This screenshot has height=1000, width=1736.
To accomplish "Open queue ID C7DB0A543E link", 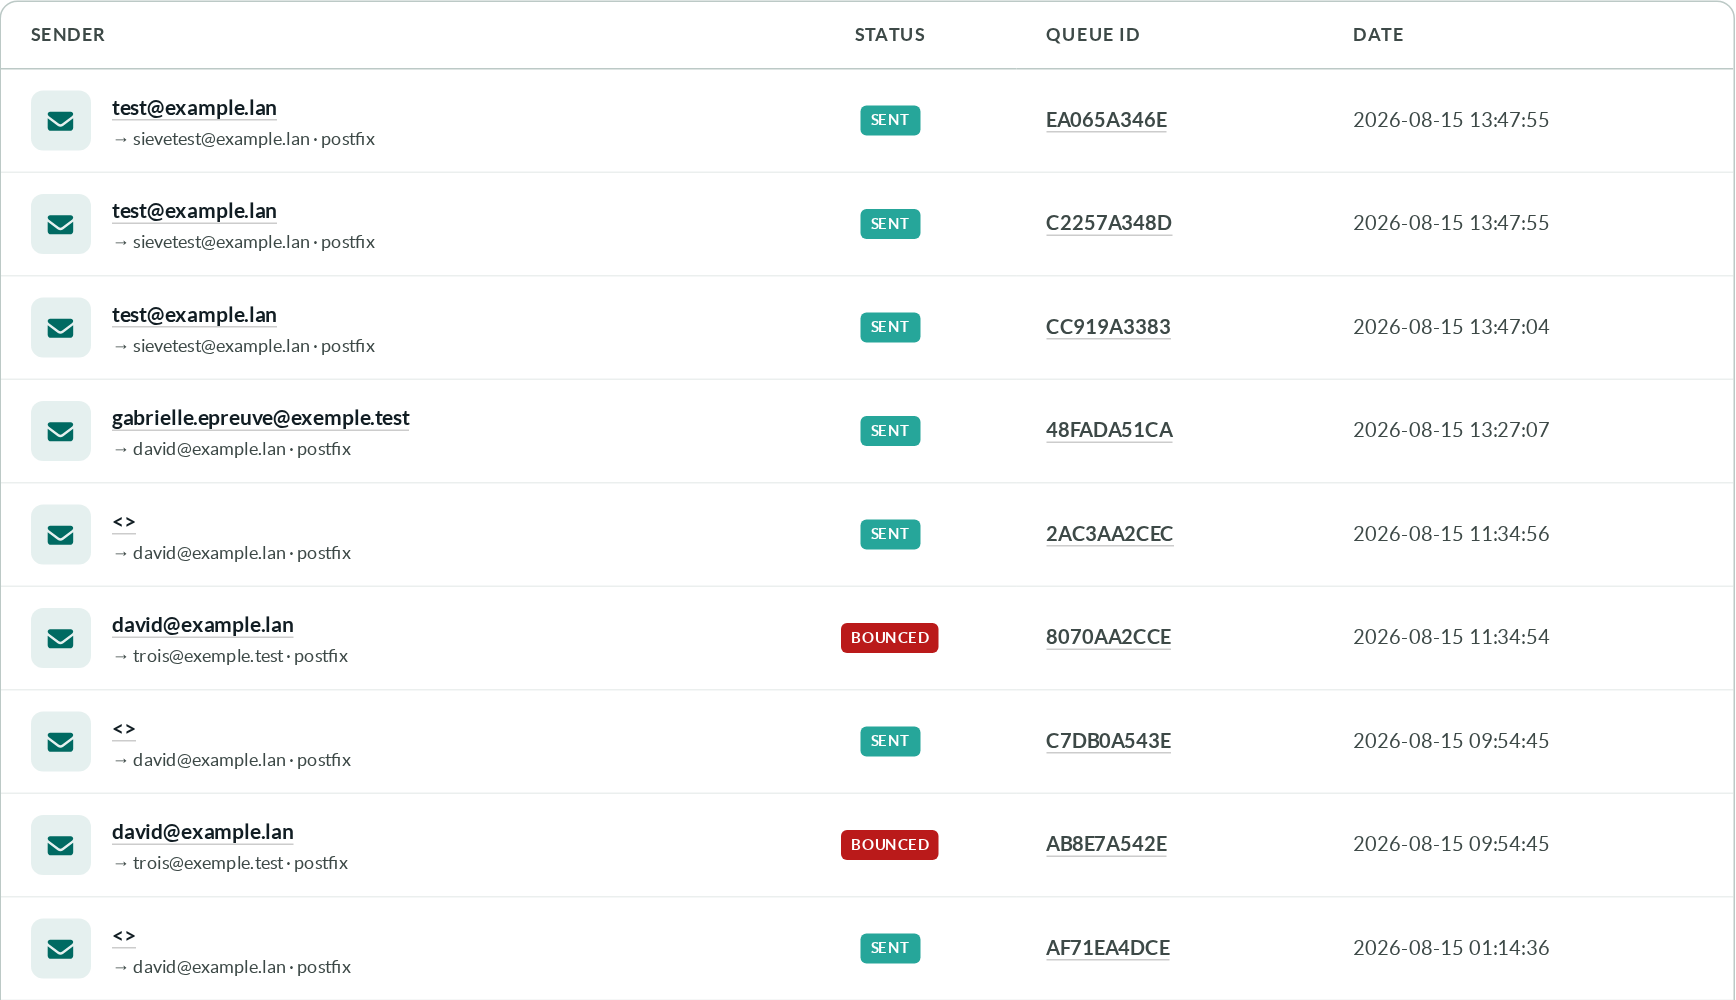I will 1108,741.
